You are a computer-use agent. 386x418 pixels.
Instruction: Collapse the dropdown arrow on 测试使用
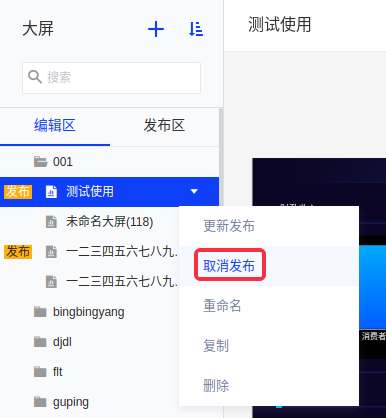click(x=194, y=191)
